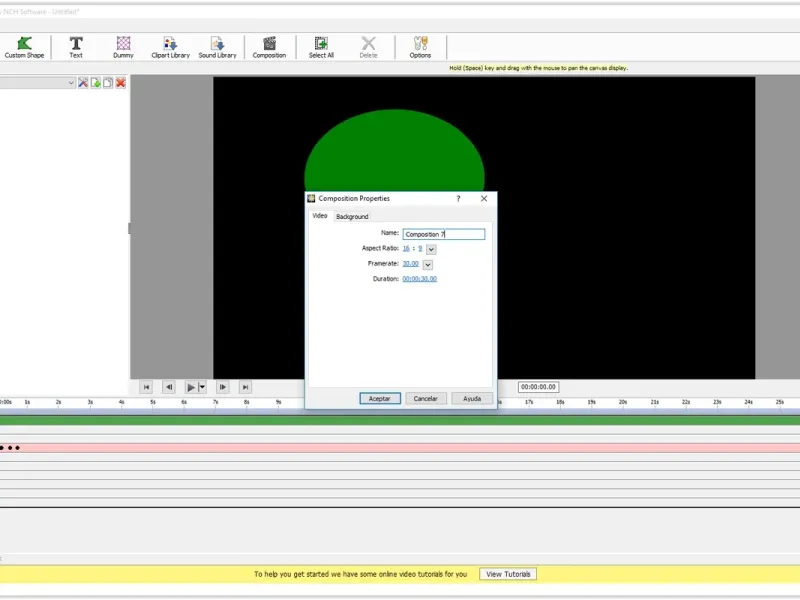Image resolution: width=800 pixels, height=600 pixels.
Task: Open the Clipart Library
Action: point(170,47)
